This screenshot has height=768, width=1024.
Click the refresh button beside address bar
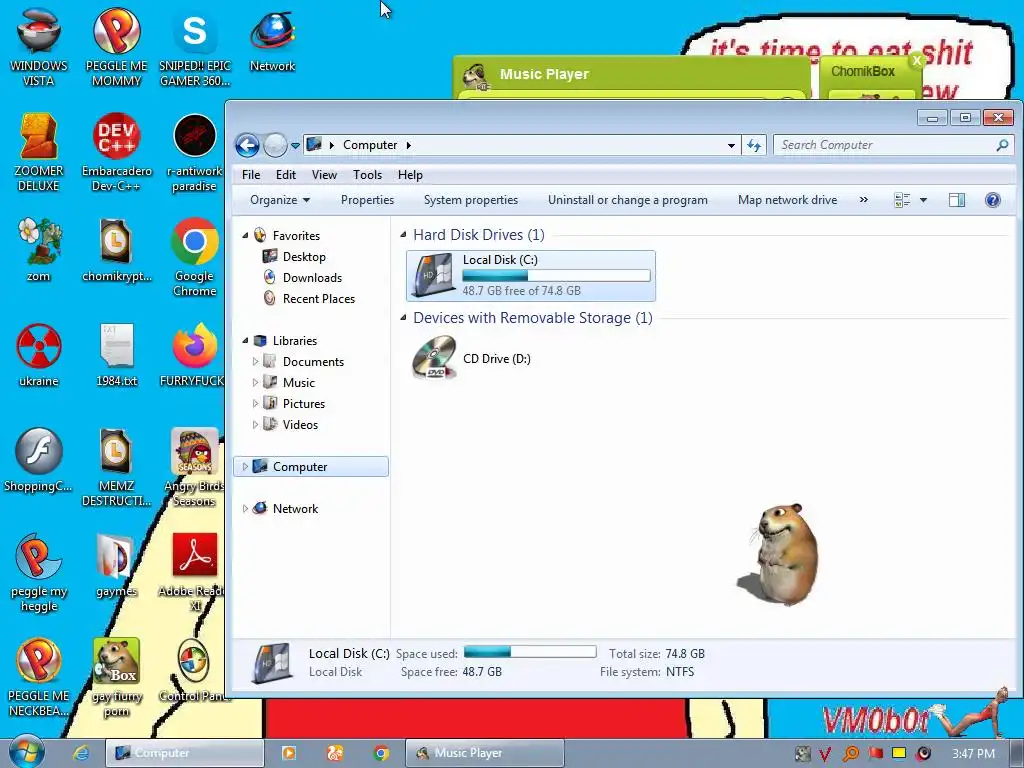click(754, 145)
